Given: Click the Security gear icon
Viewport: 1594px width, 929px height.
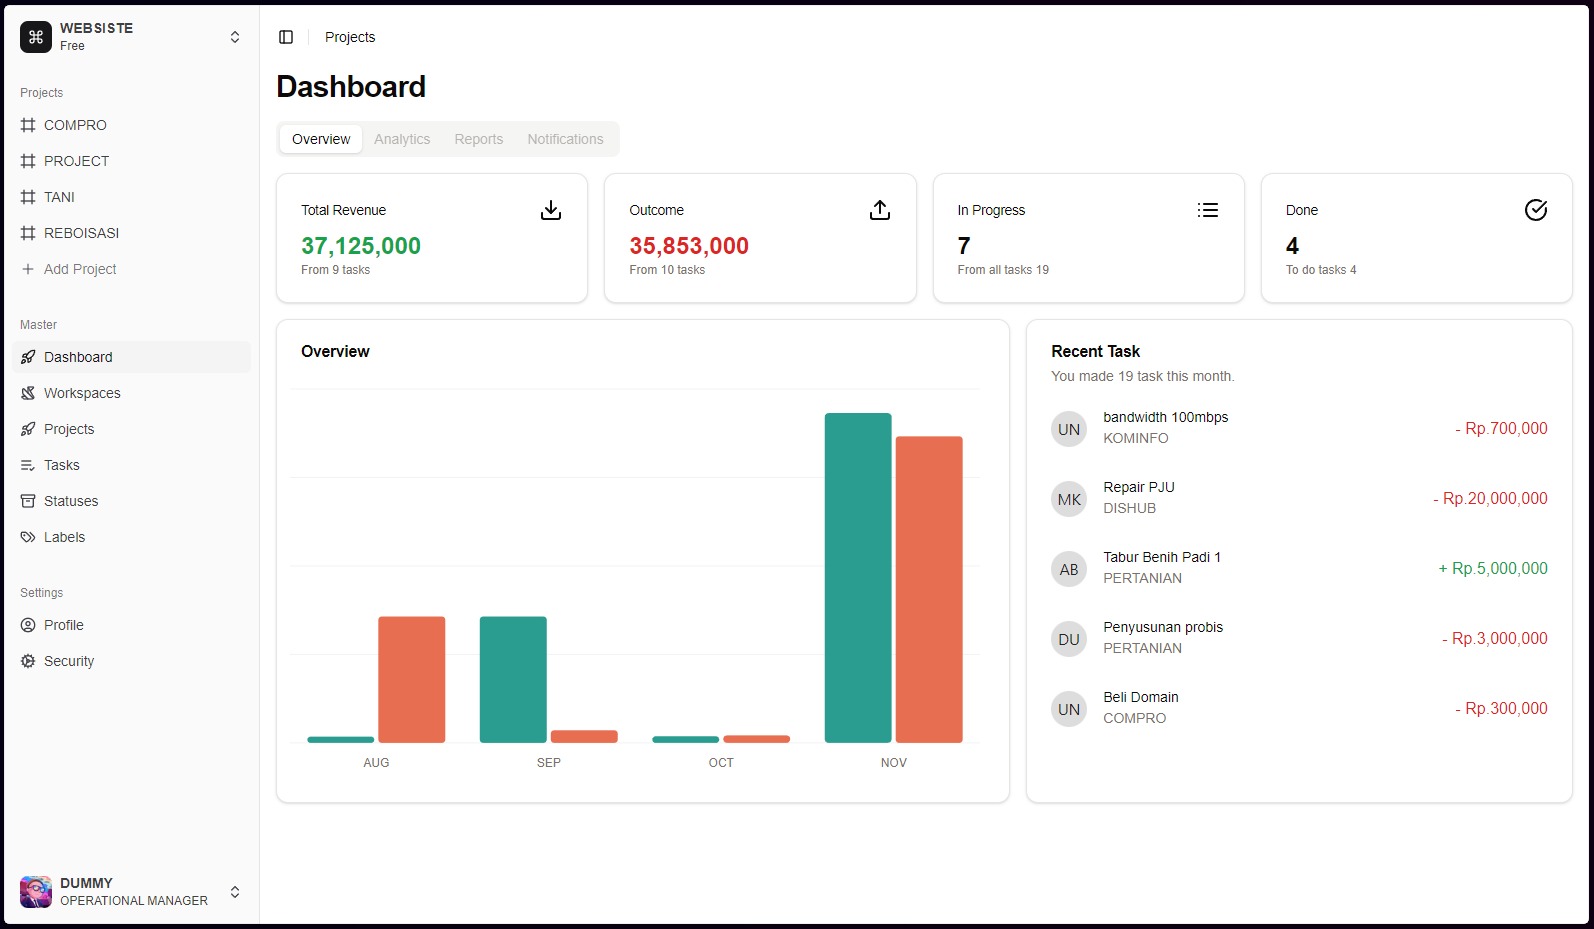Looking at the screenshot, I should [x=28, y=661].
